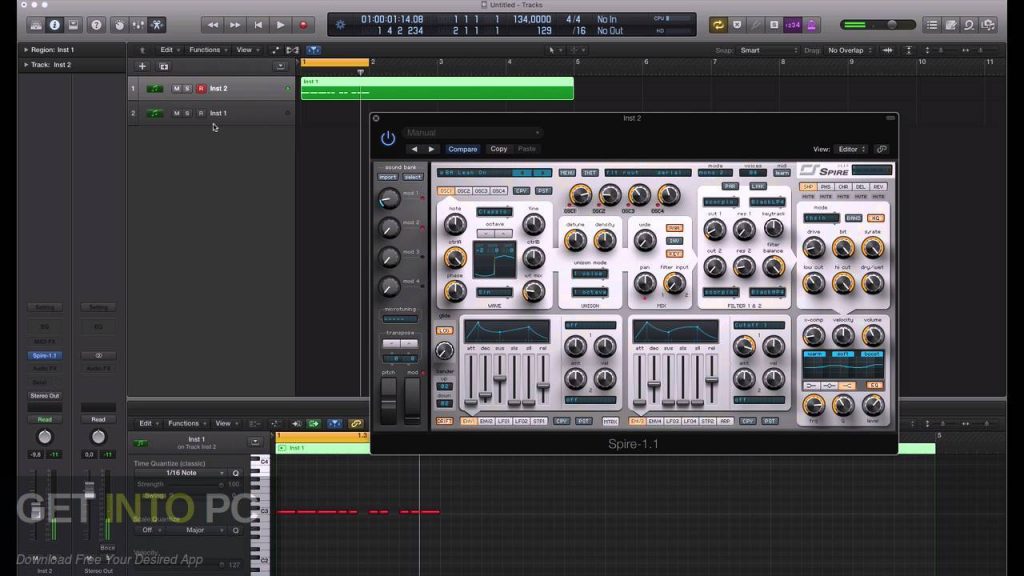Click the Spire pitch bend wheel
The image size is (1024, 576).
coord(389,400)
